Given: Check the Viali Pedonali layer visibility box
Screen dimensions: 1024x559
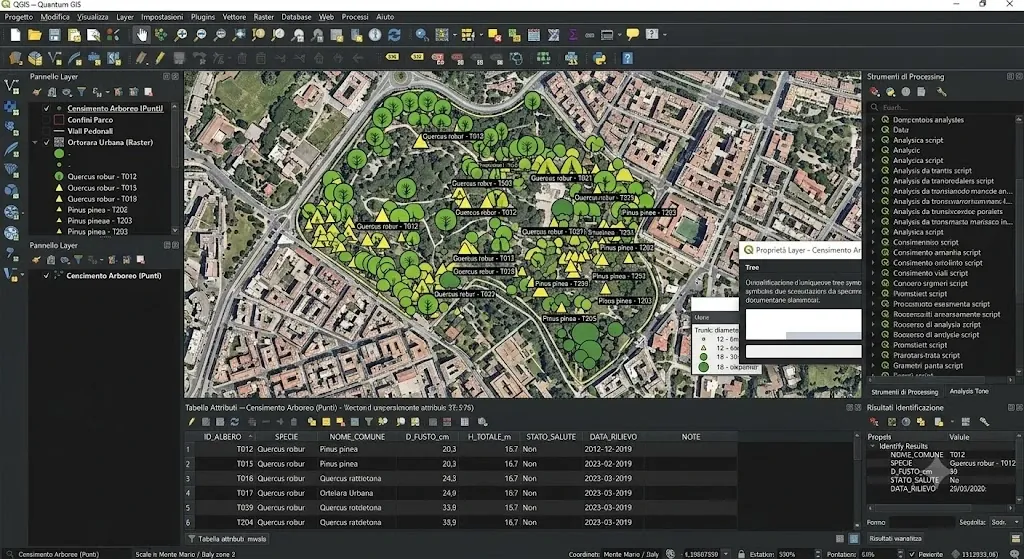Looking at the screenshot, I should point(46,131).
